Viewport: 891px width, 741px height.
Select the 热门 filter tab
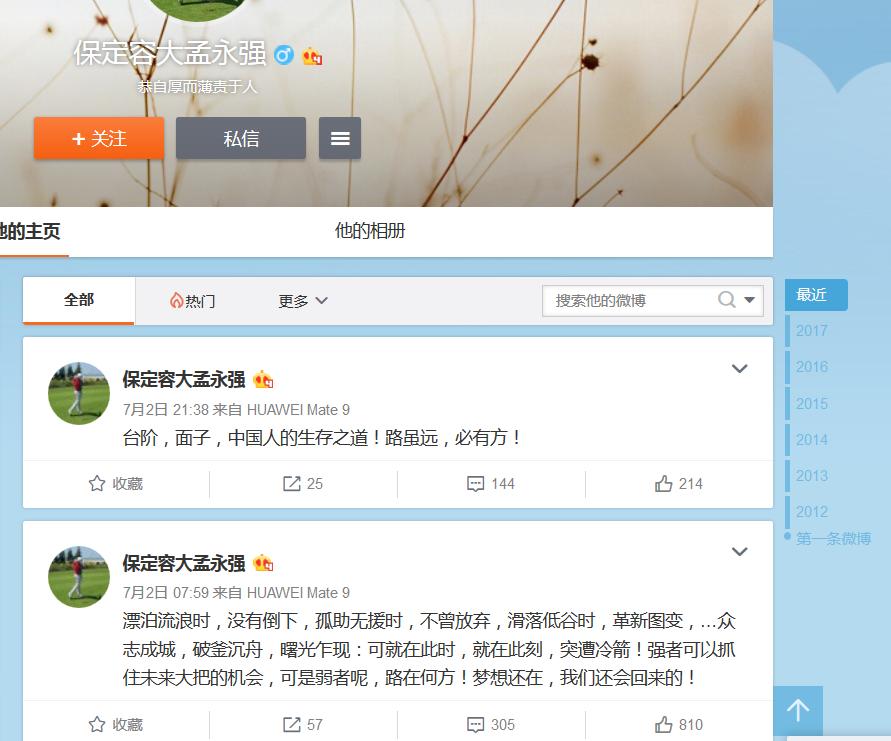(192, 301)
